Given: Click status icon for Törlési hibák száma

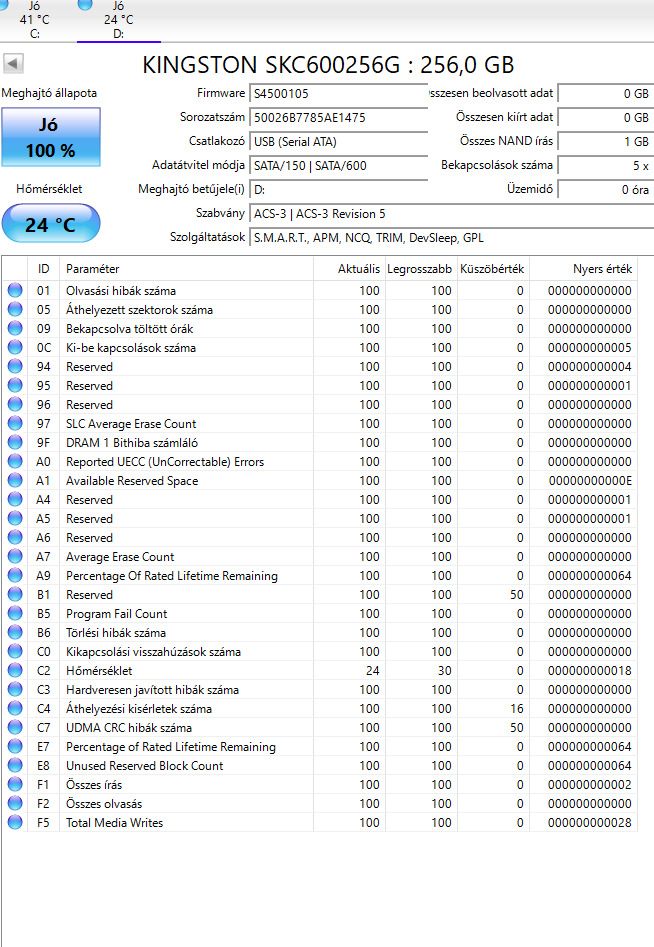Looking at the screenshot, I should (15, 632).
